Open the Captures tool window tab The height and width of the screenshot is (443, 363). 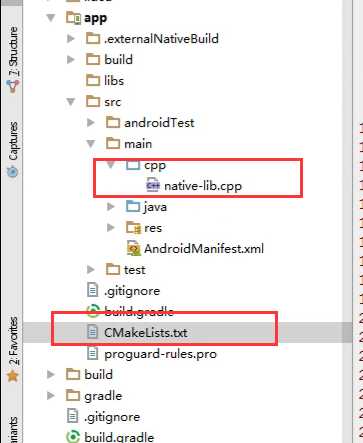coord(13,149)
